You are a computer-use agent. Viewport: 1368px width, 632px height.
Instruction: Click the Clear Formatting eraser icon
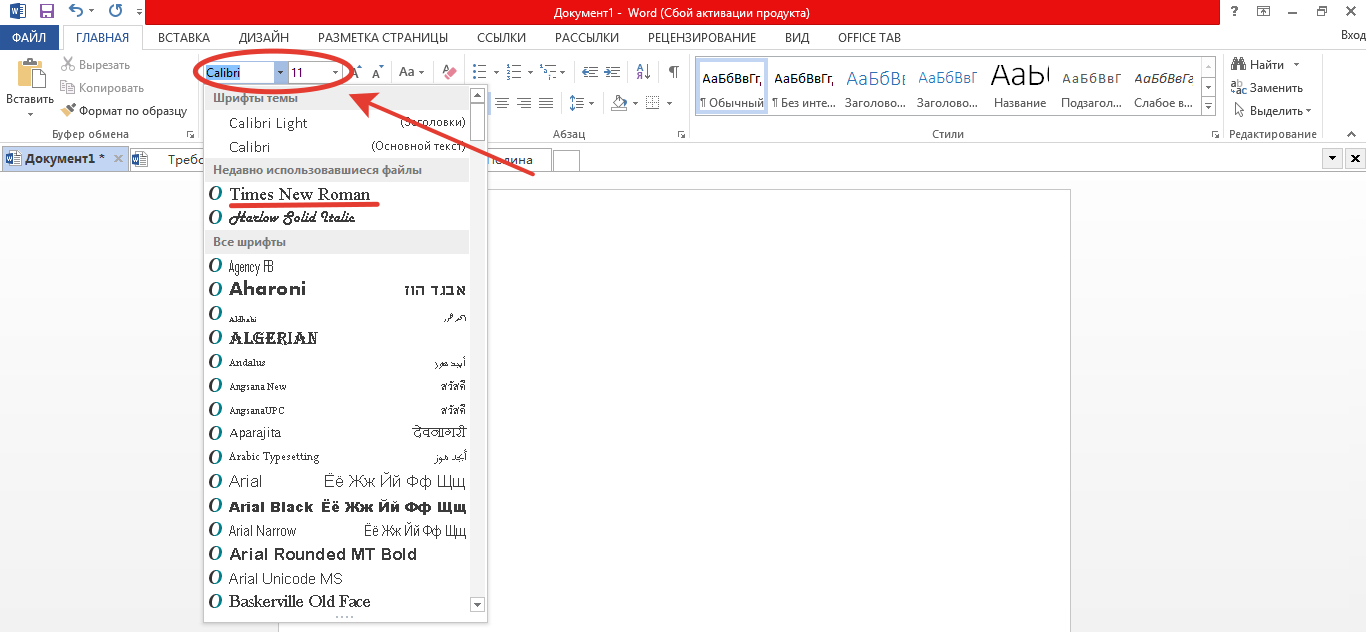pos(449,72)
